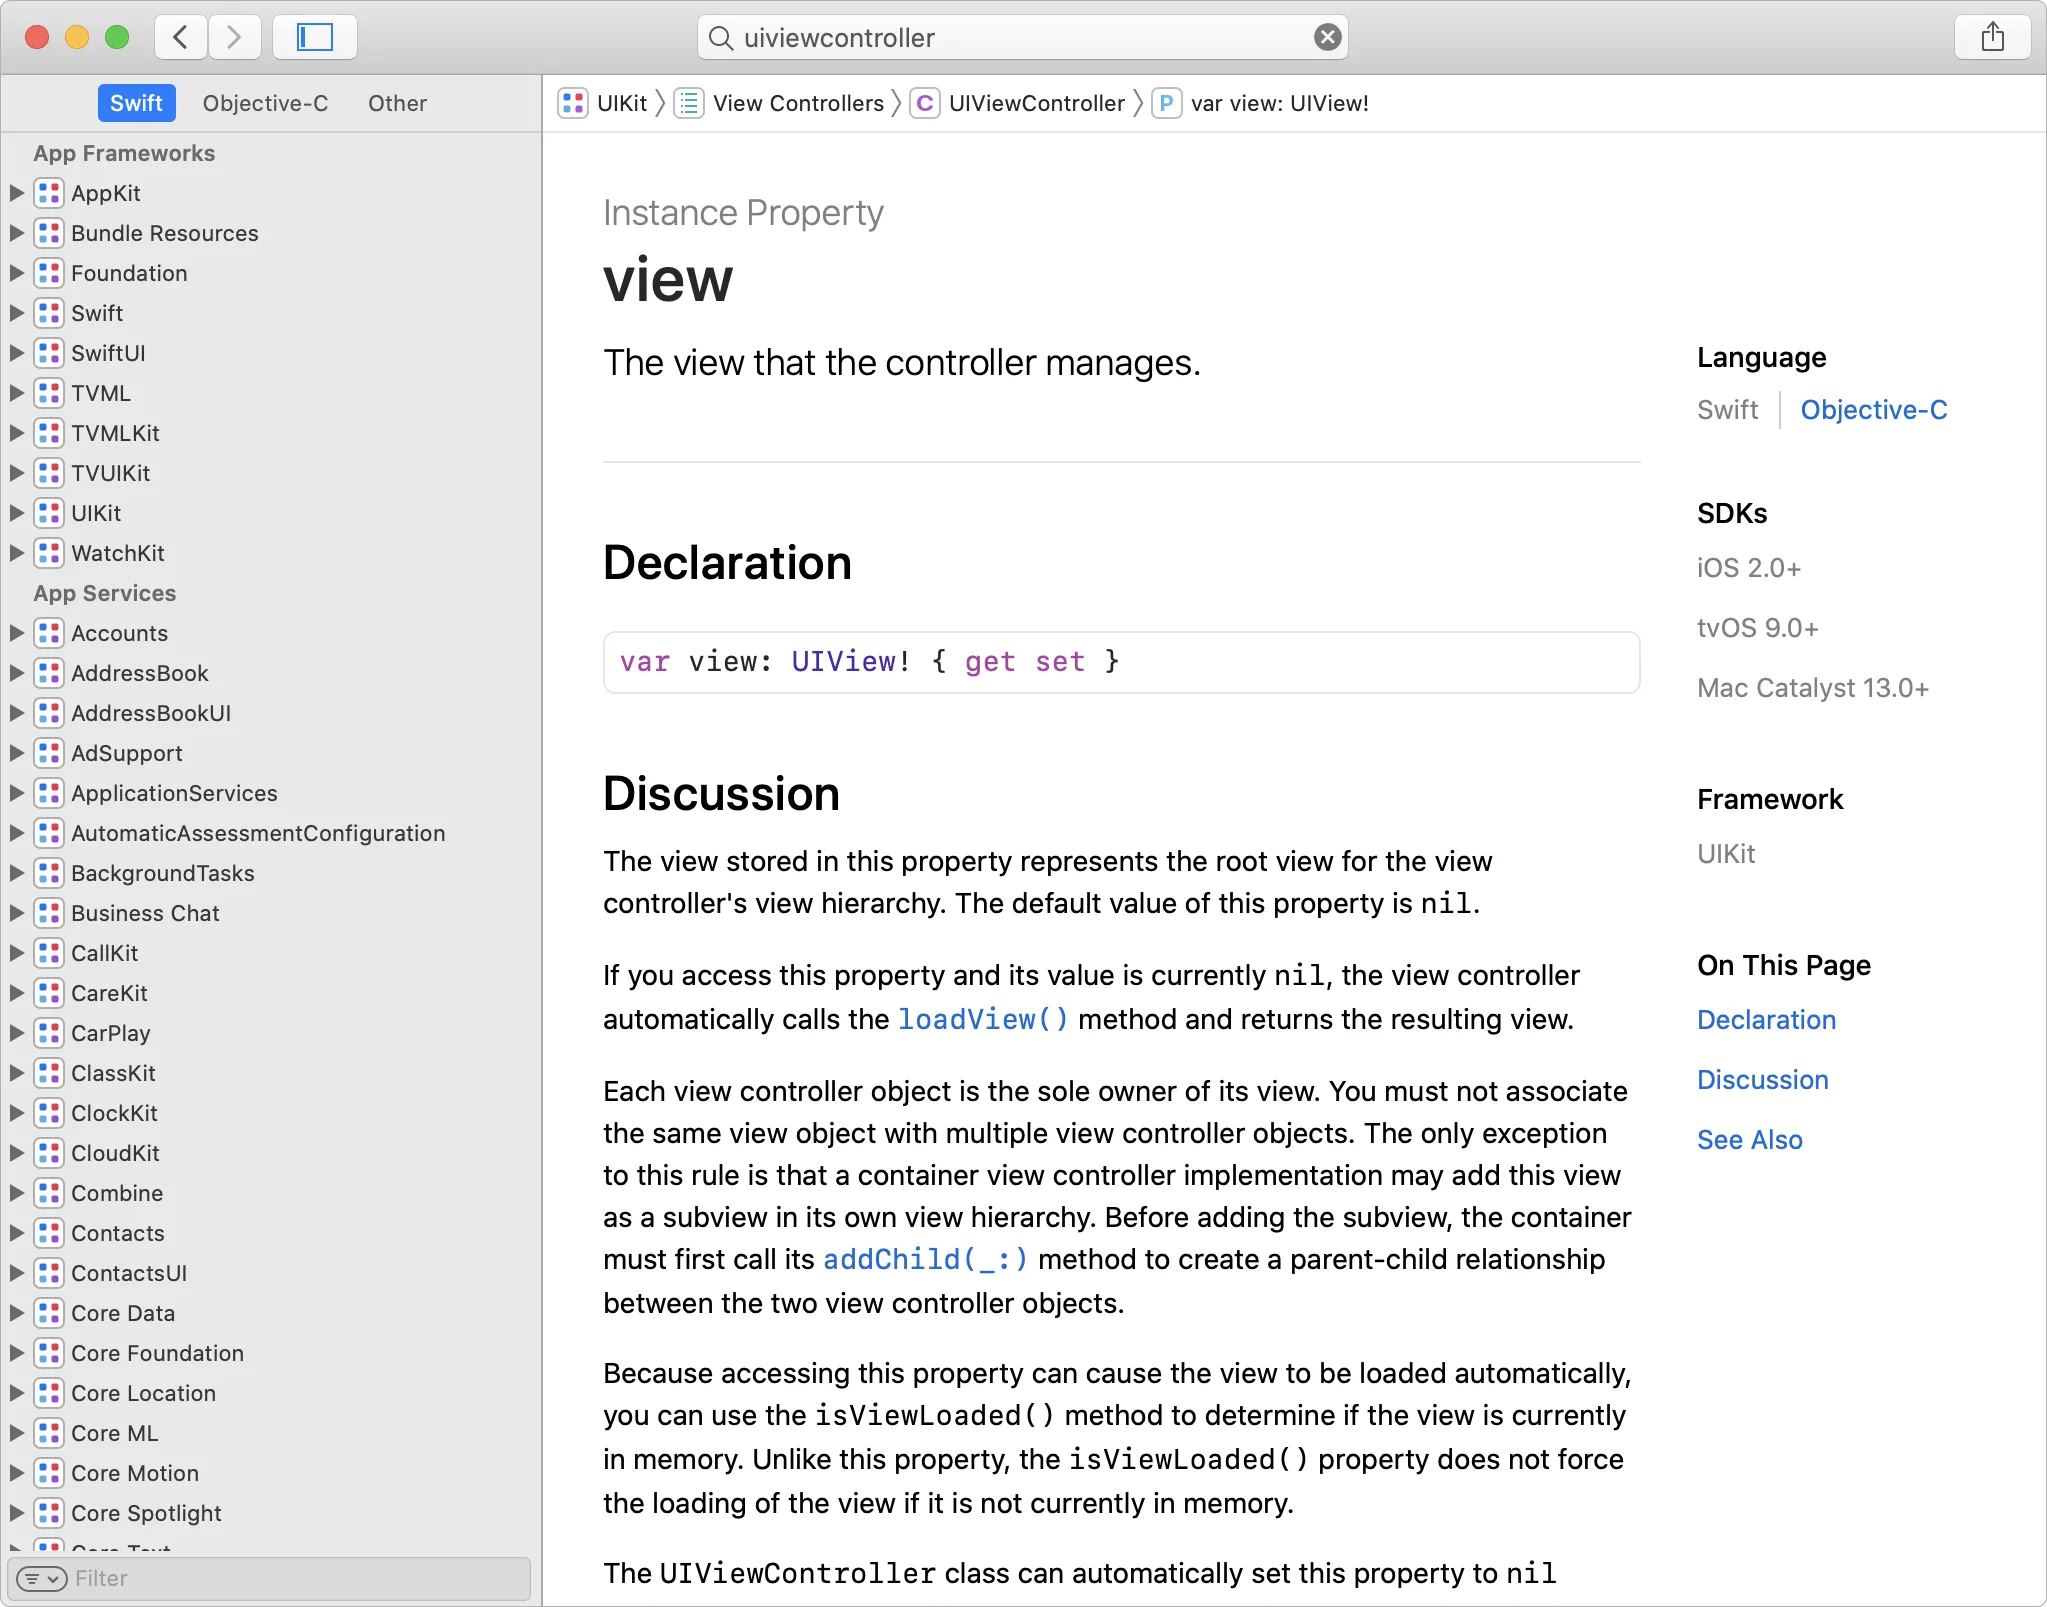Click the CarPlay framework icon
The image size is (2047, 1607).
coord(49,1033)
